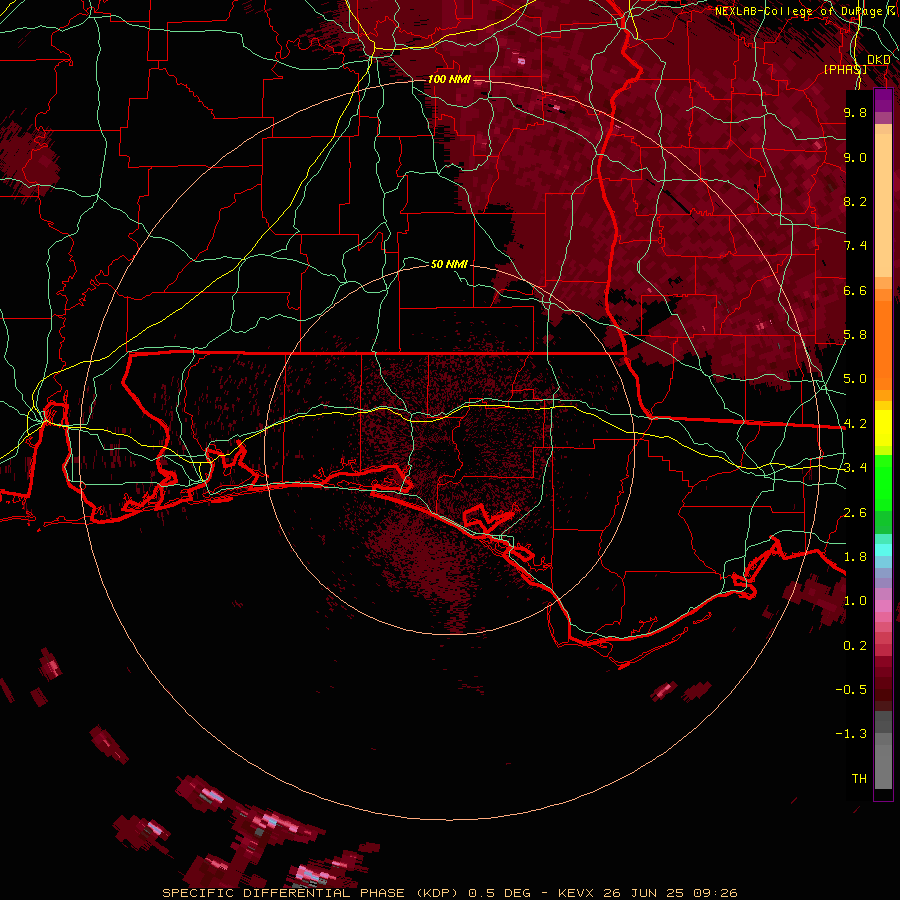Click the 3.4 value on color scale
This screenshot has width=900, height=900.
pyautogui.click(x=855, y=468)
